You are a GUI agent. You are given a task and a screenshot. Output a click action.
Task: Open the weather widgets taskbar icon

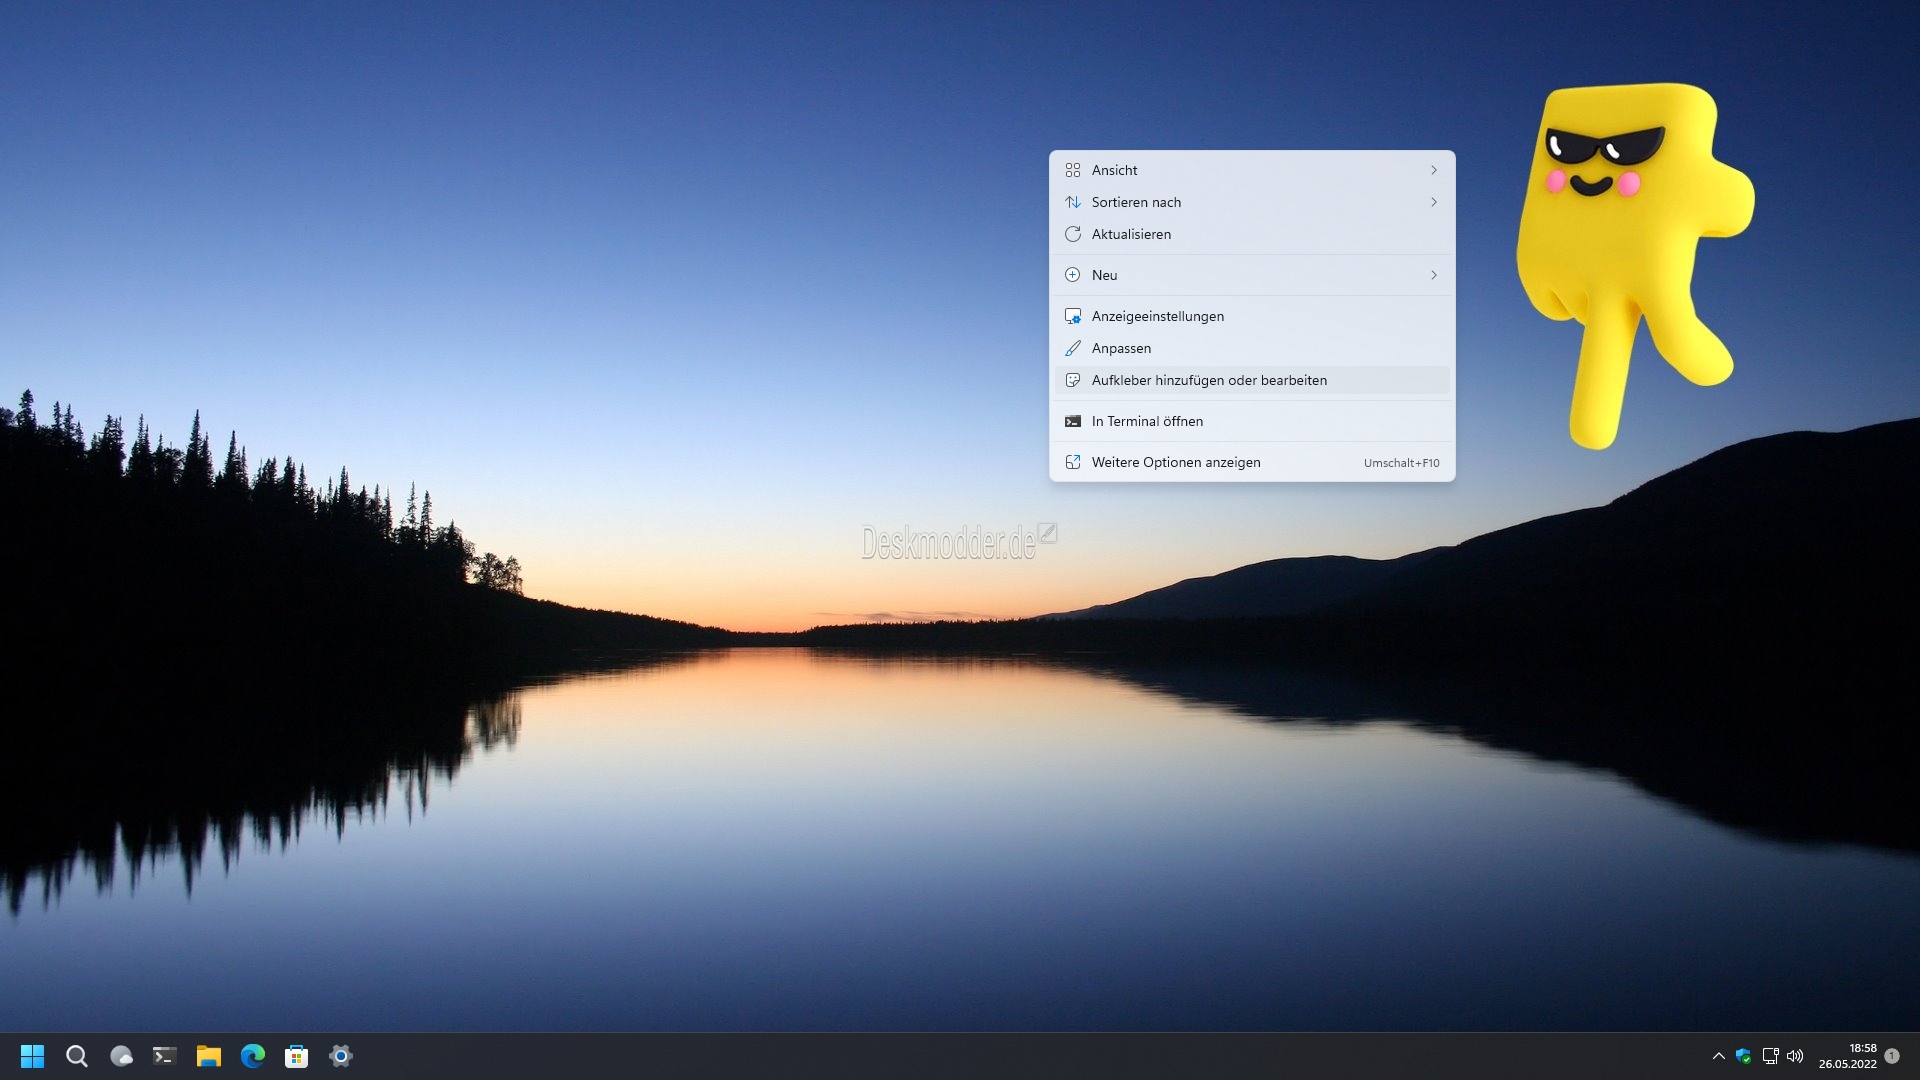(x=121, y=1056)
